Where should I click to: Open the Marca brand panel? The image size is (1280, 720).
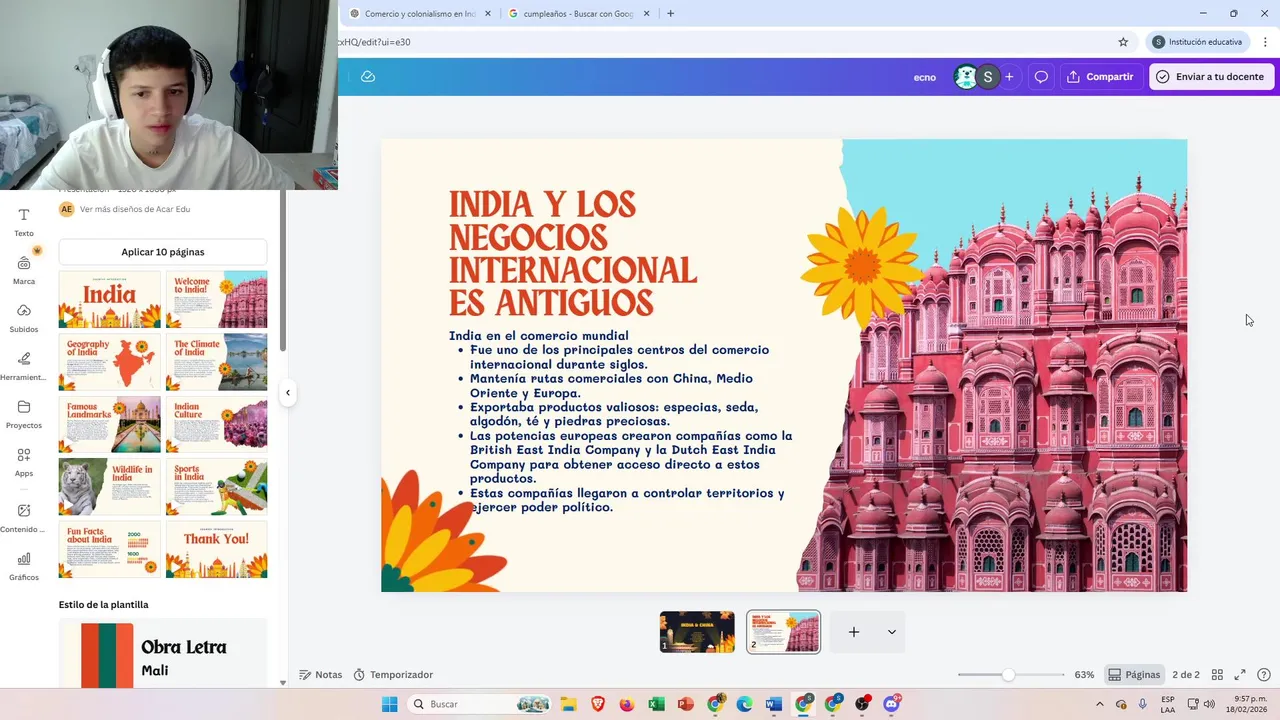tap(24, 269)
